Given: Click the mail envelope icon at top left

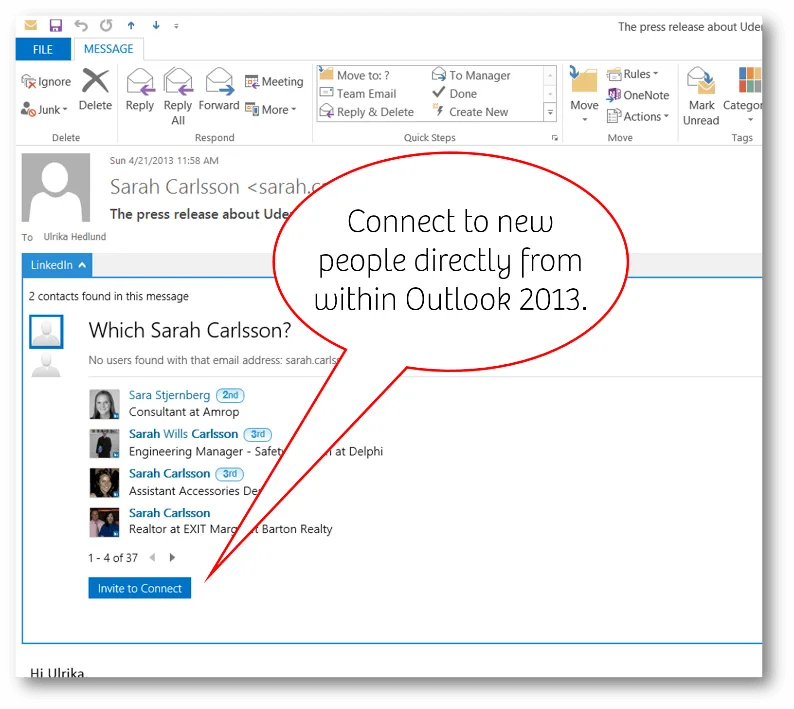Looking at the screenshot, I should tap(31, 25).
